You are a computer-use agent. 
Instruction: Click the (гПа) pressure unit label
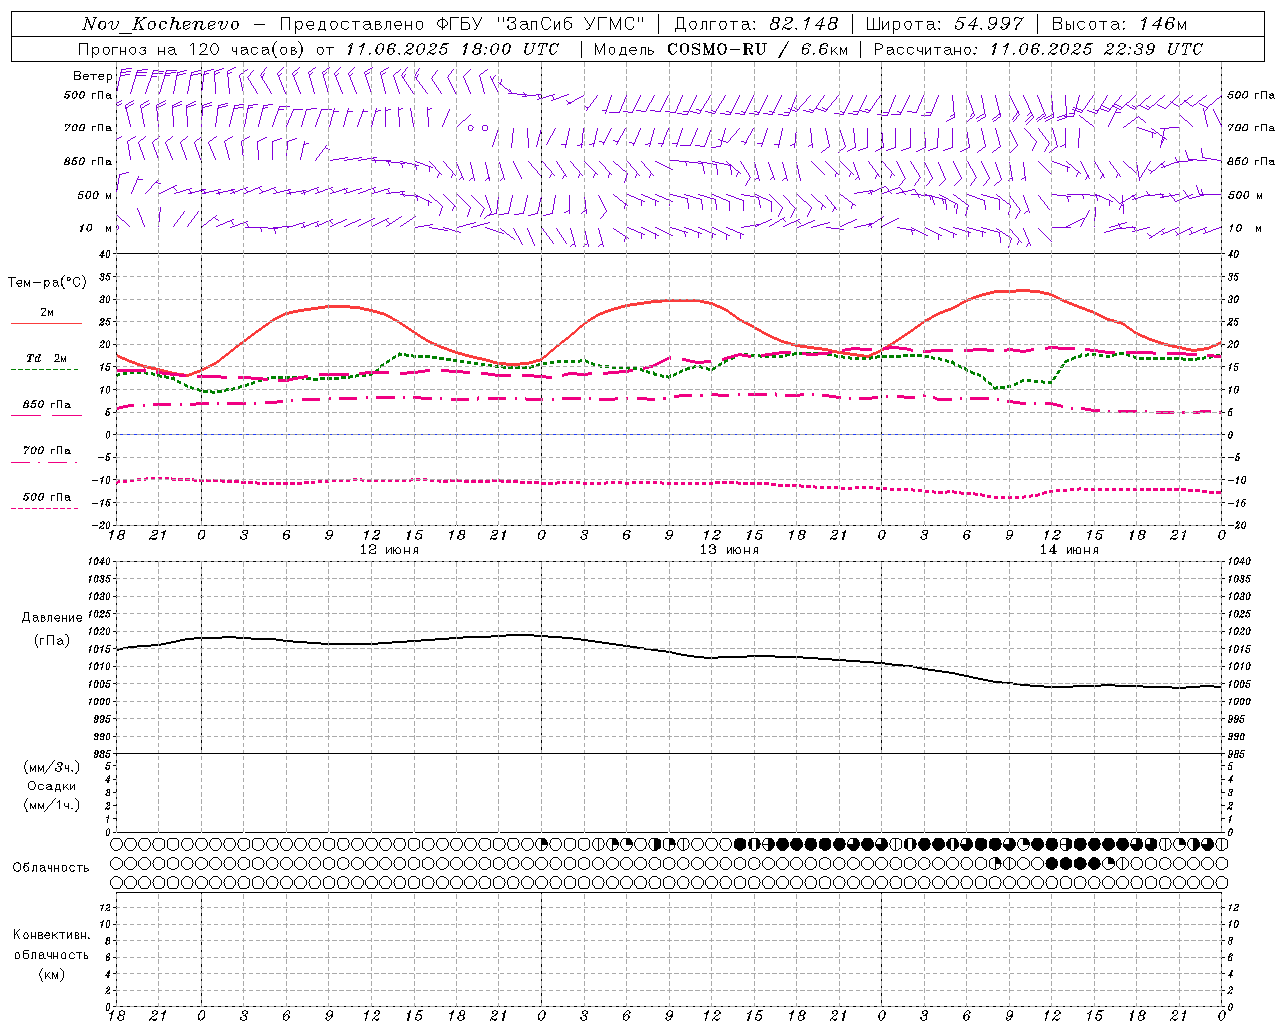pyautogui.click(x=52, y=640)
